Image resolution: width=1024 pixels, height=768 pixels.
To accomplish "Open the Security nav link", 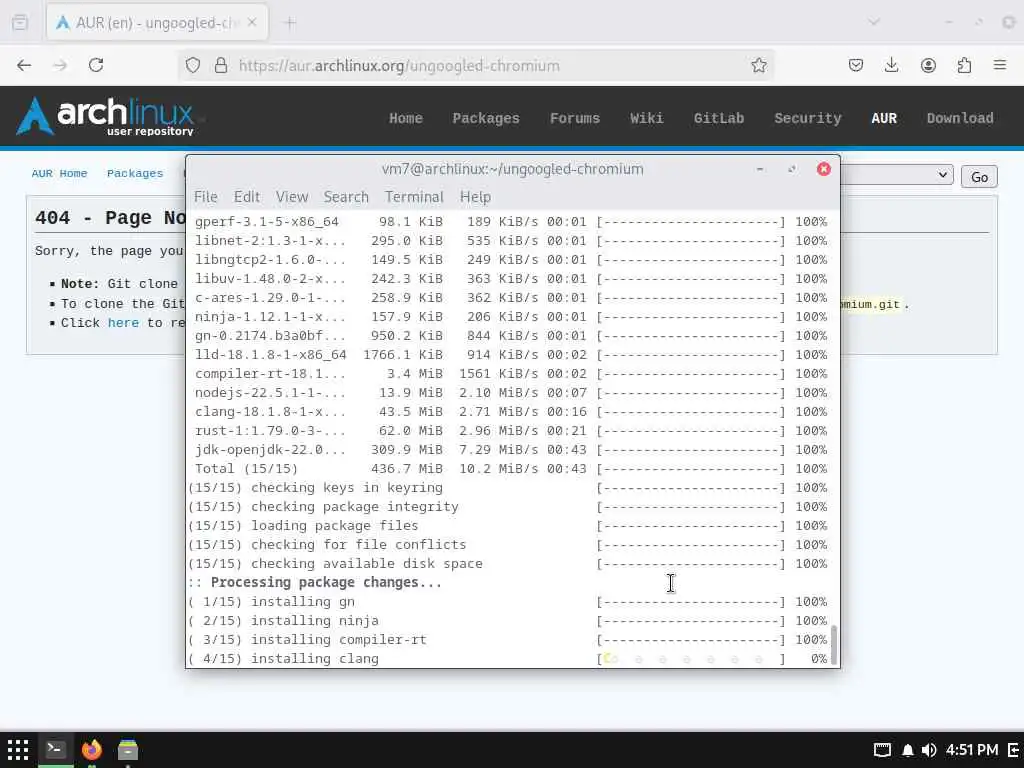I will coord(808,118).
